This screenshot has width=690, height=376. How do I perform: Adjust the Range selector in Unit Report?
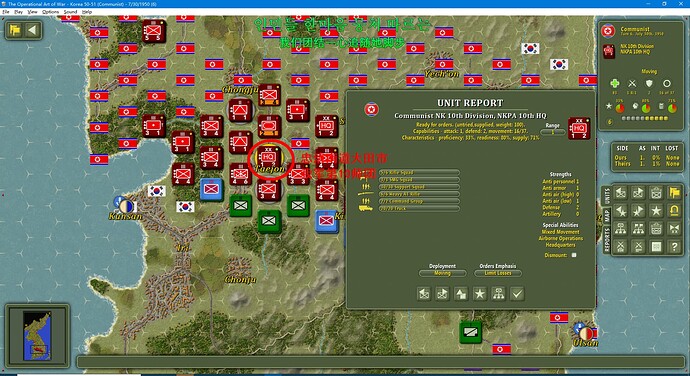coord(553,132)
